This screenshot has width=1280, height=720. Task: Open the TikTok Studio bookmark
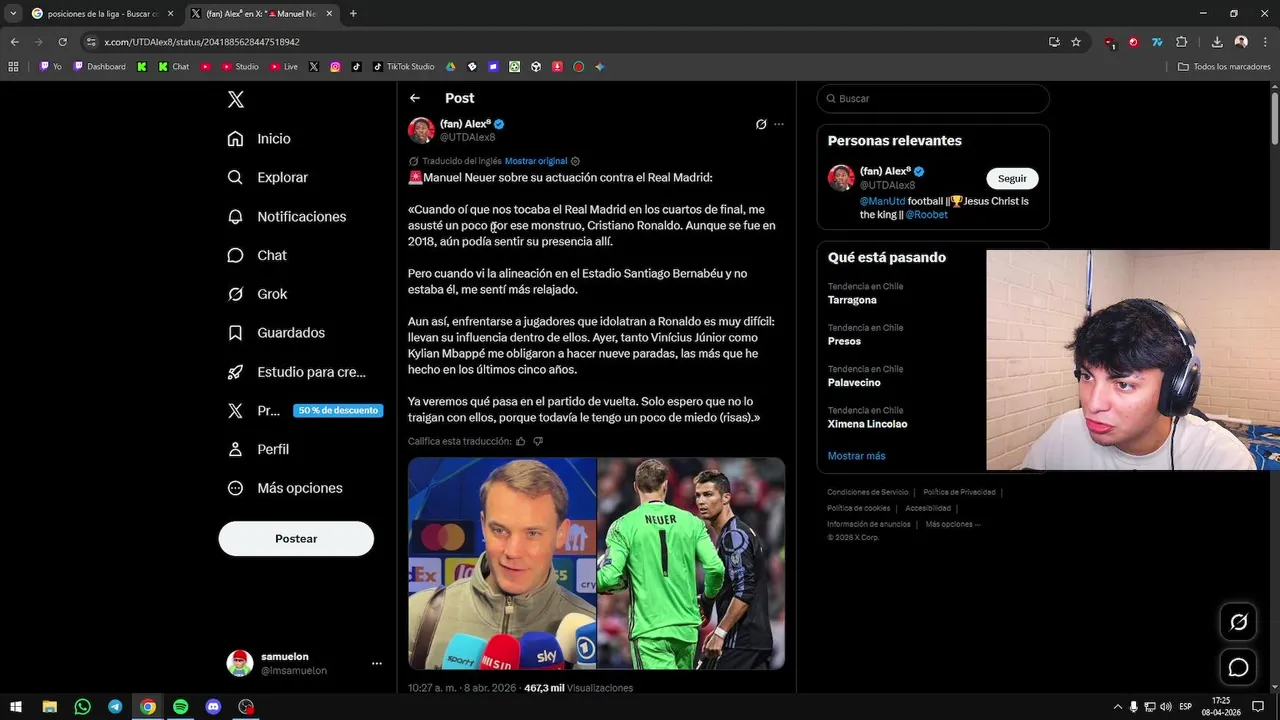[x=404, y=67]
